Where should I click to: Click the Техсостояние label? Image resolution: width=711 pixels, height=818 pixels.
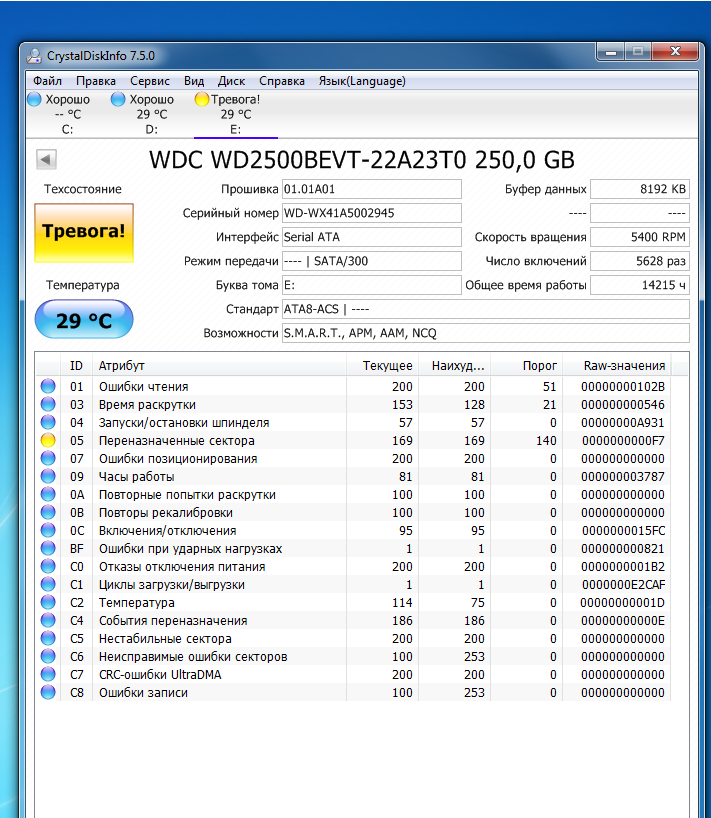pyautogui.click(x=82, y=189)
